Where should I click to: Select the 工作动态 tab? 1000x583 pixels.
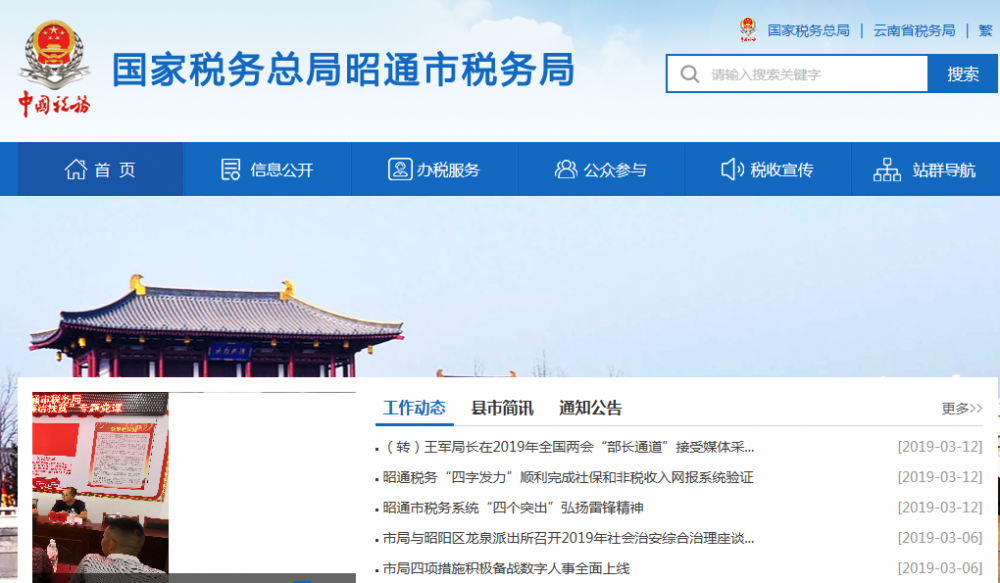coord(413,408)
